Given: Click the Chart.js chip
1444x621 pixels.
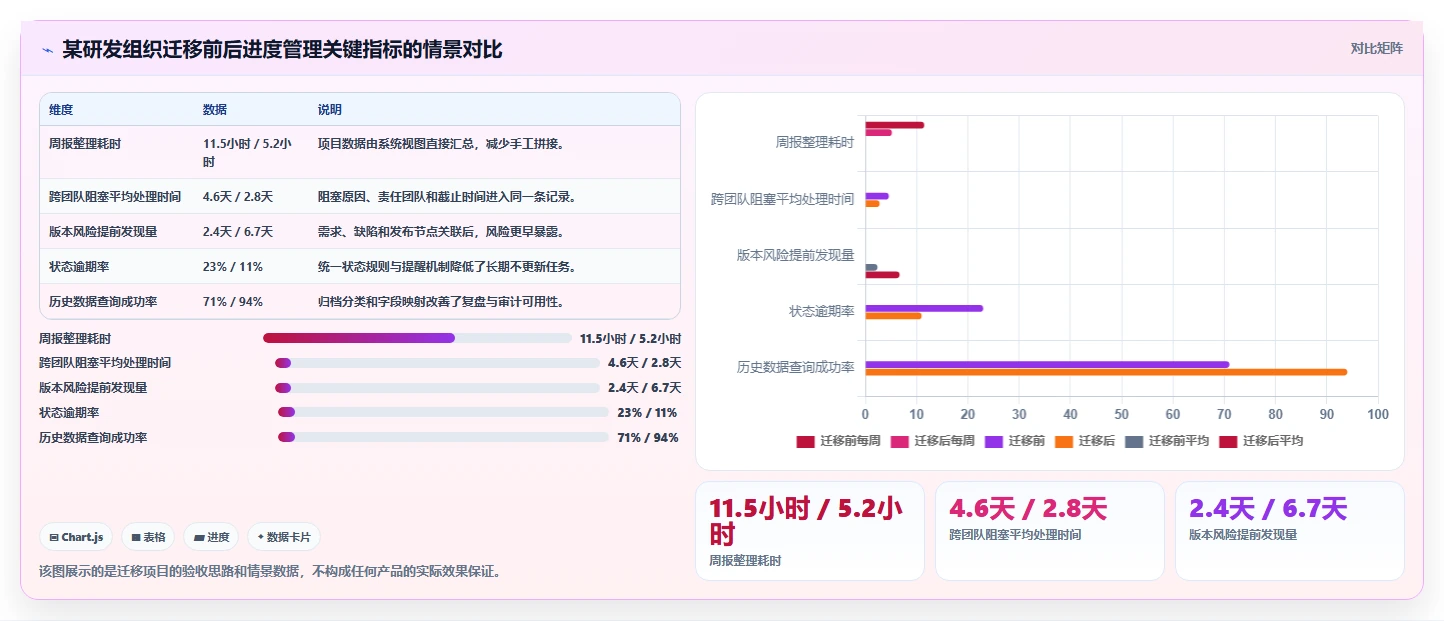Looking at the screenshot, I should (77, 537).
